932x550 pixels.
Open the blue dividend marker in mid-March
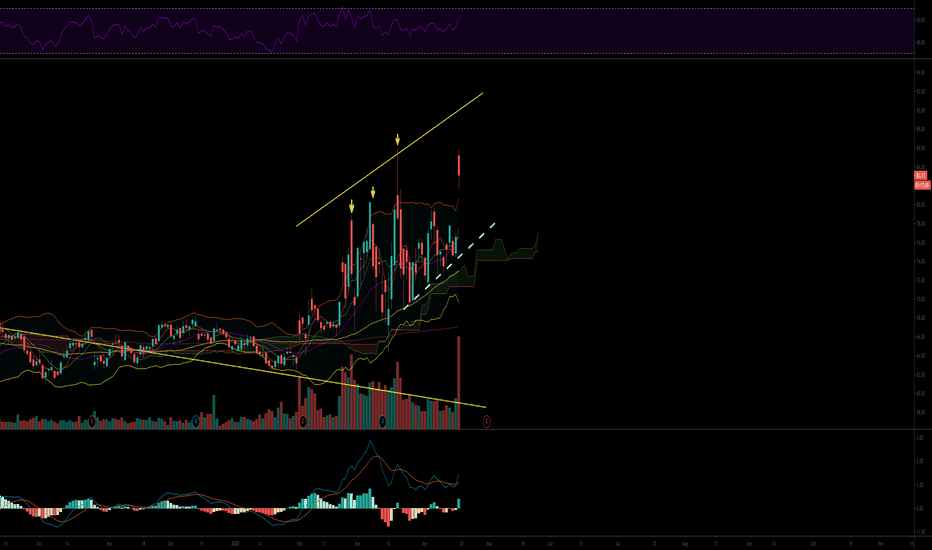click(382, 422)
